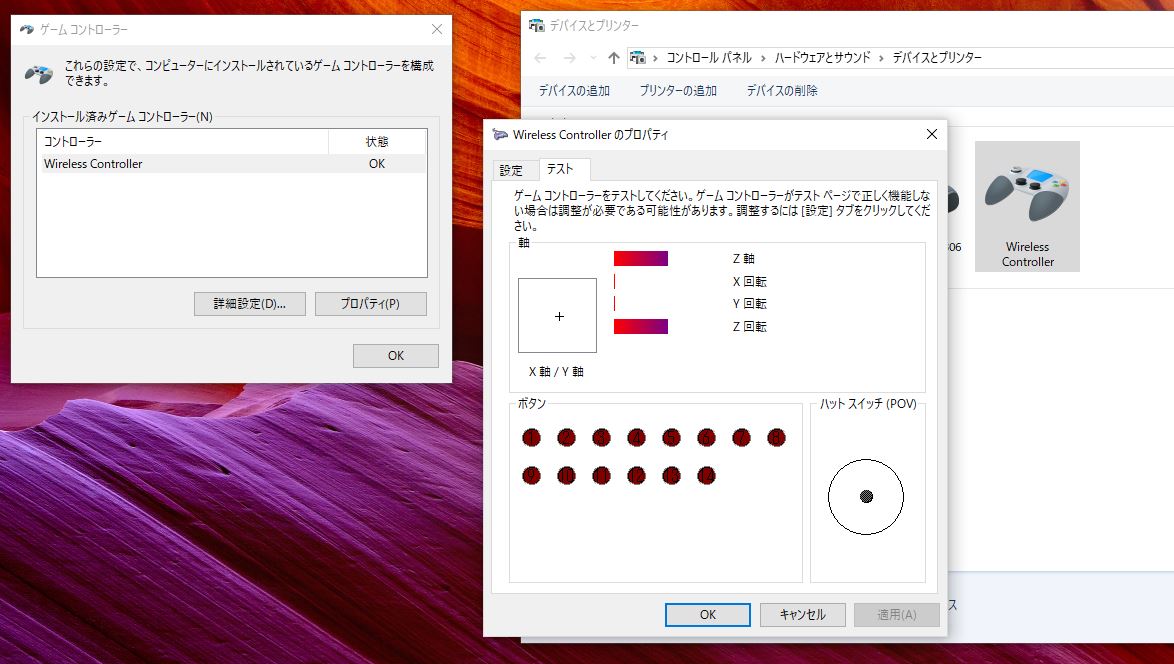Viewport: 1174px width, 664px height.
Task: Click the Z 軸 axis bar
Action: (641, 258)
